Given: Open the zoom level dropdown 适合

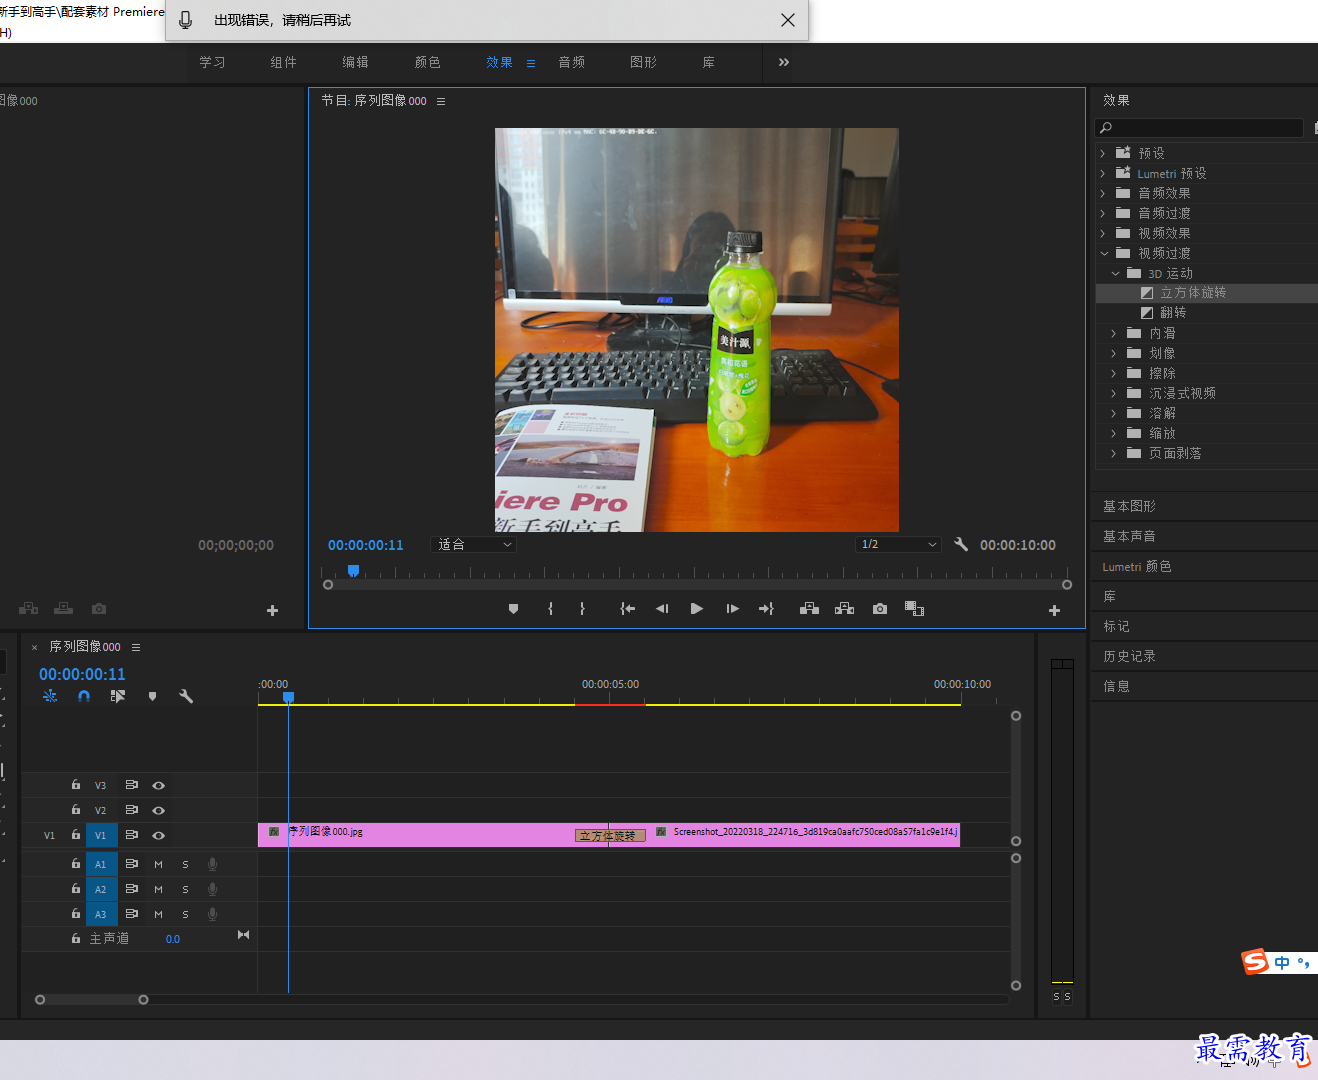Looking at the screenshot, I should click(473, 545).
